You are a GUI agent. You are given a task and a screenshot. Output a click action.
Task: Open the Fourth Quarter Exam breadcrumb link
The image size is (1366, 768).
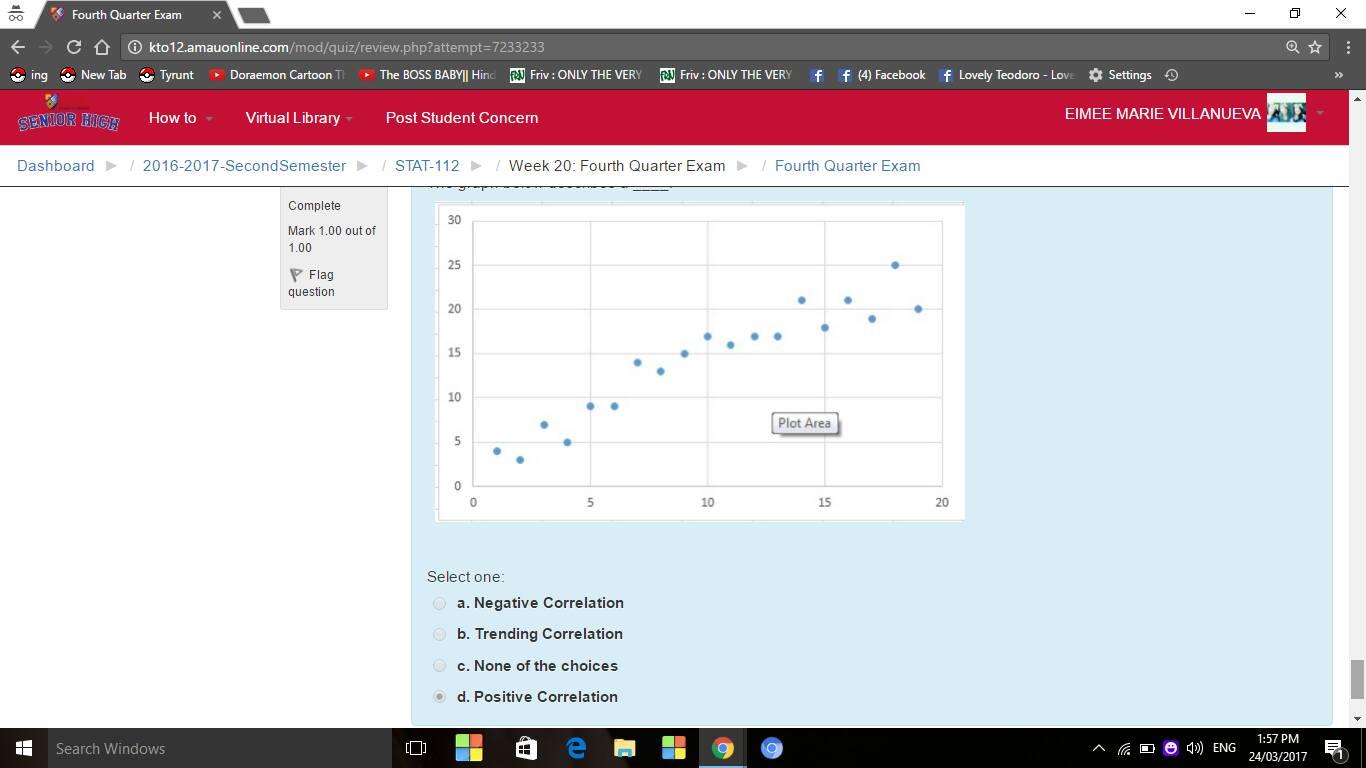point(847,166)
